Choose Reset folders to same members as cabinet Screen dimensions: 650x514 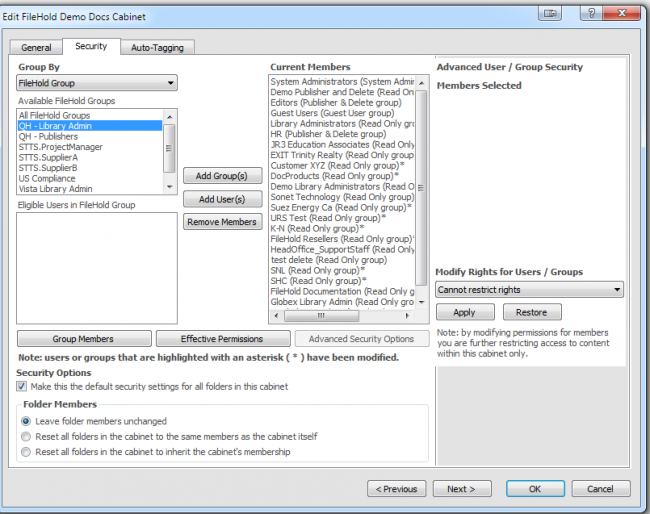point(27,437)
